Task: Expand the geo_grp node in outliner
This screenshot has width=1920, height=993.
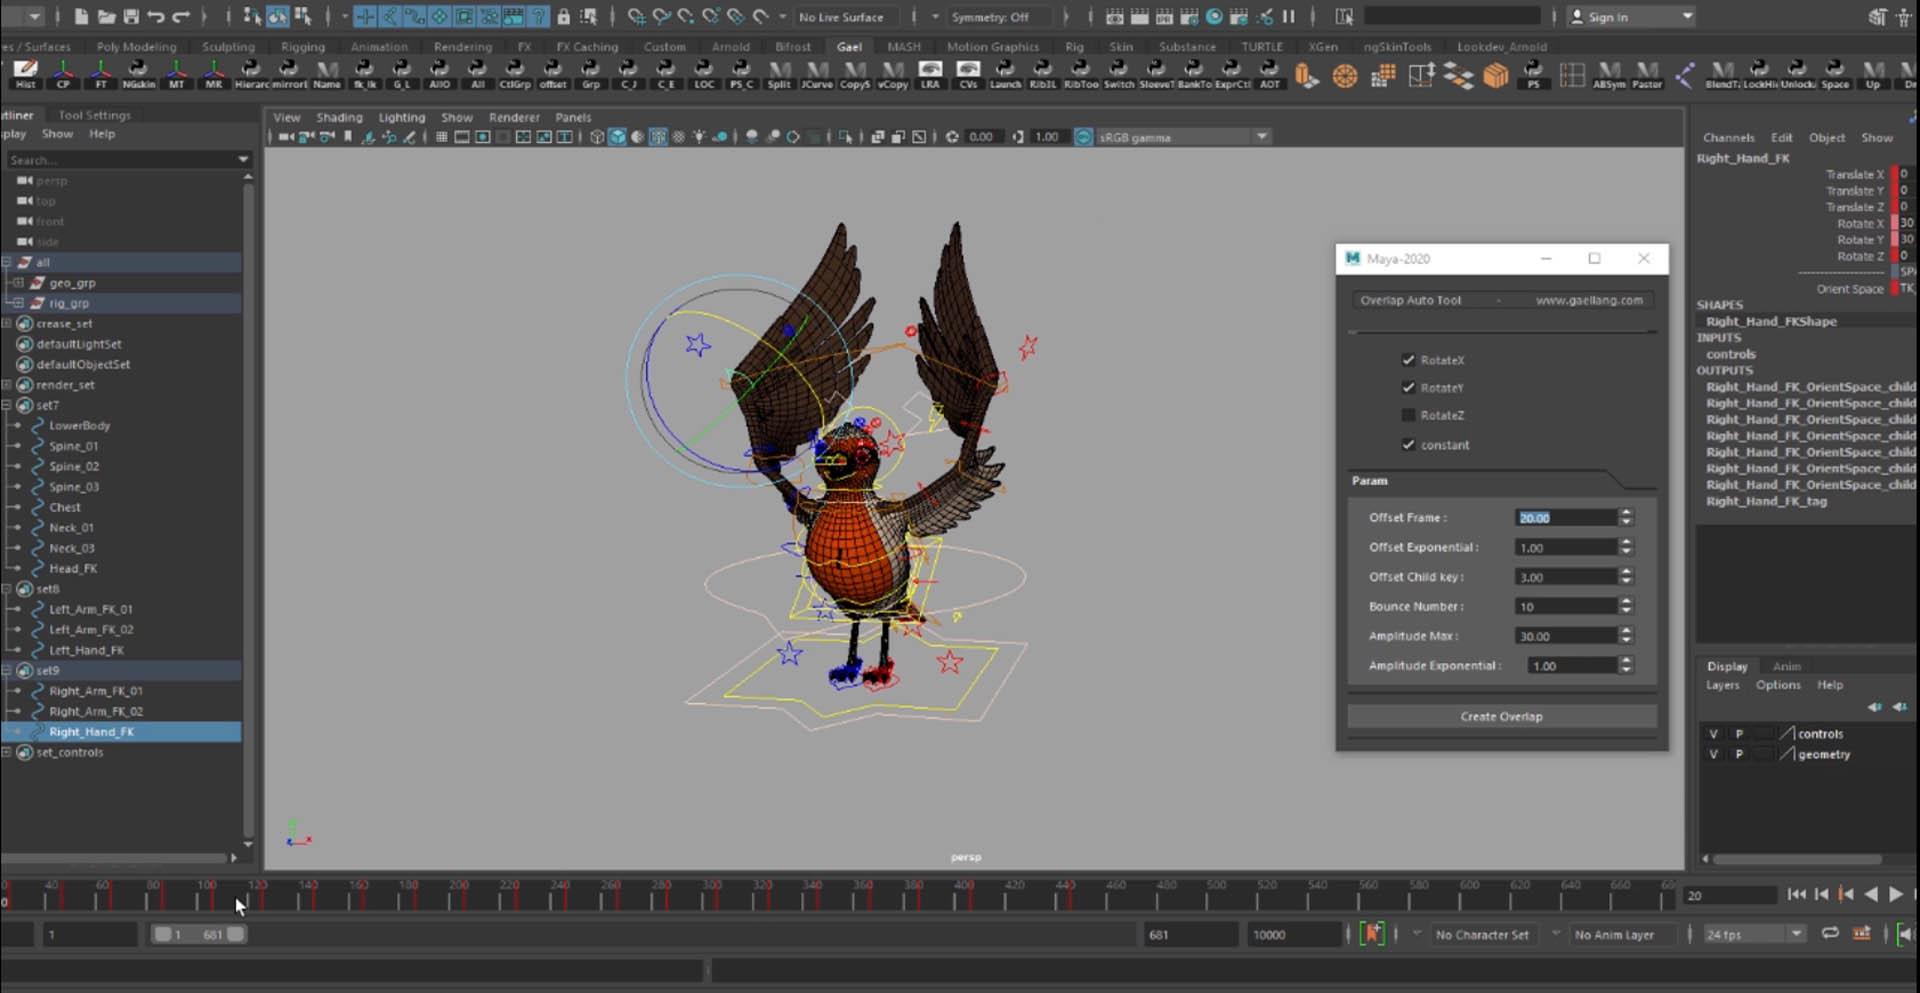Action: [x=18, y=283]
